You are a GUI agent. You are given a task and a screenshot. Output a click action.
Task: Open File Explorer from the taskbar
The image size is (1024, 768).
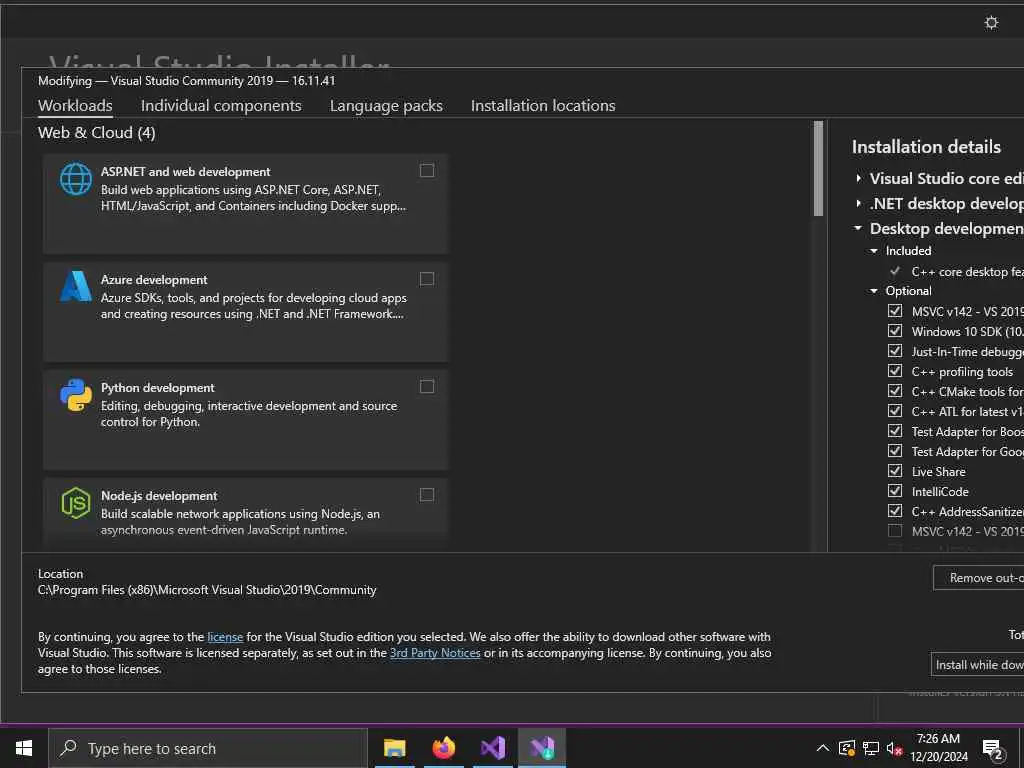pyautogui.click(x=394, y=748)
